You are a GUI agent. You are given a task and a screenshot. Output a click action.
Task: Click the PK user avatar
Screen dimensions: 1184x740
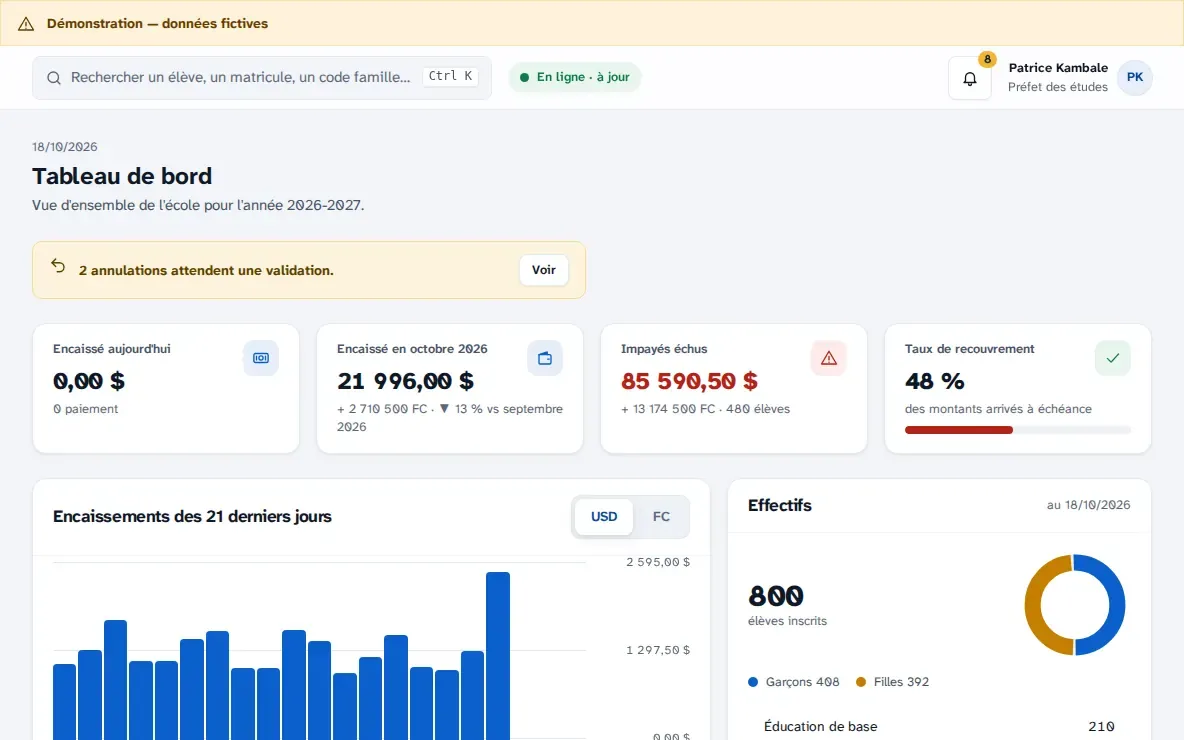[x=1134, y=77]
